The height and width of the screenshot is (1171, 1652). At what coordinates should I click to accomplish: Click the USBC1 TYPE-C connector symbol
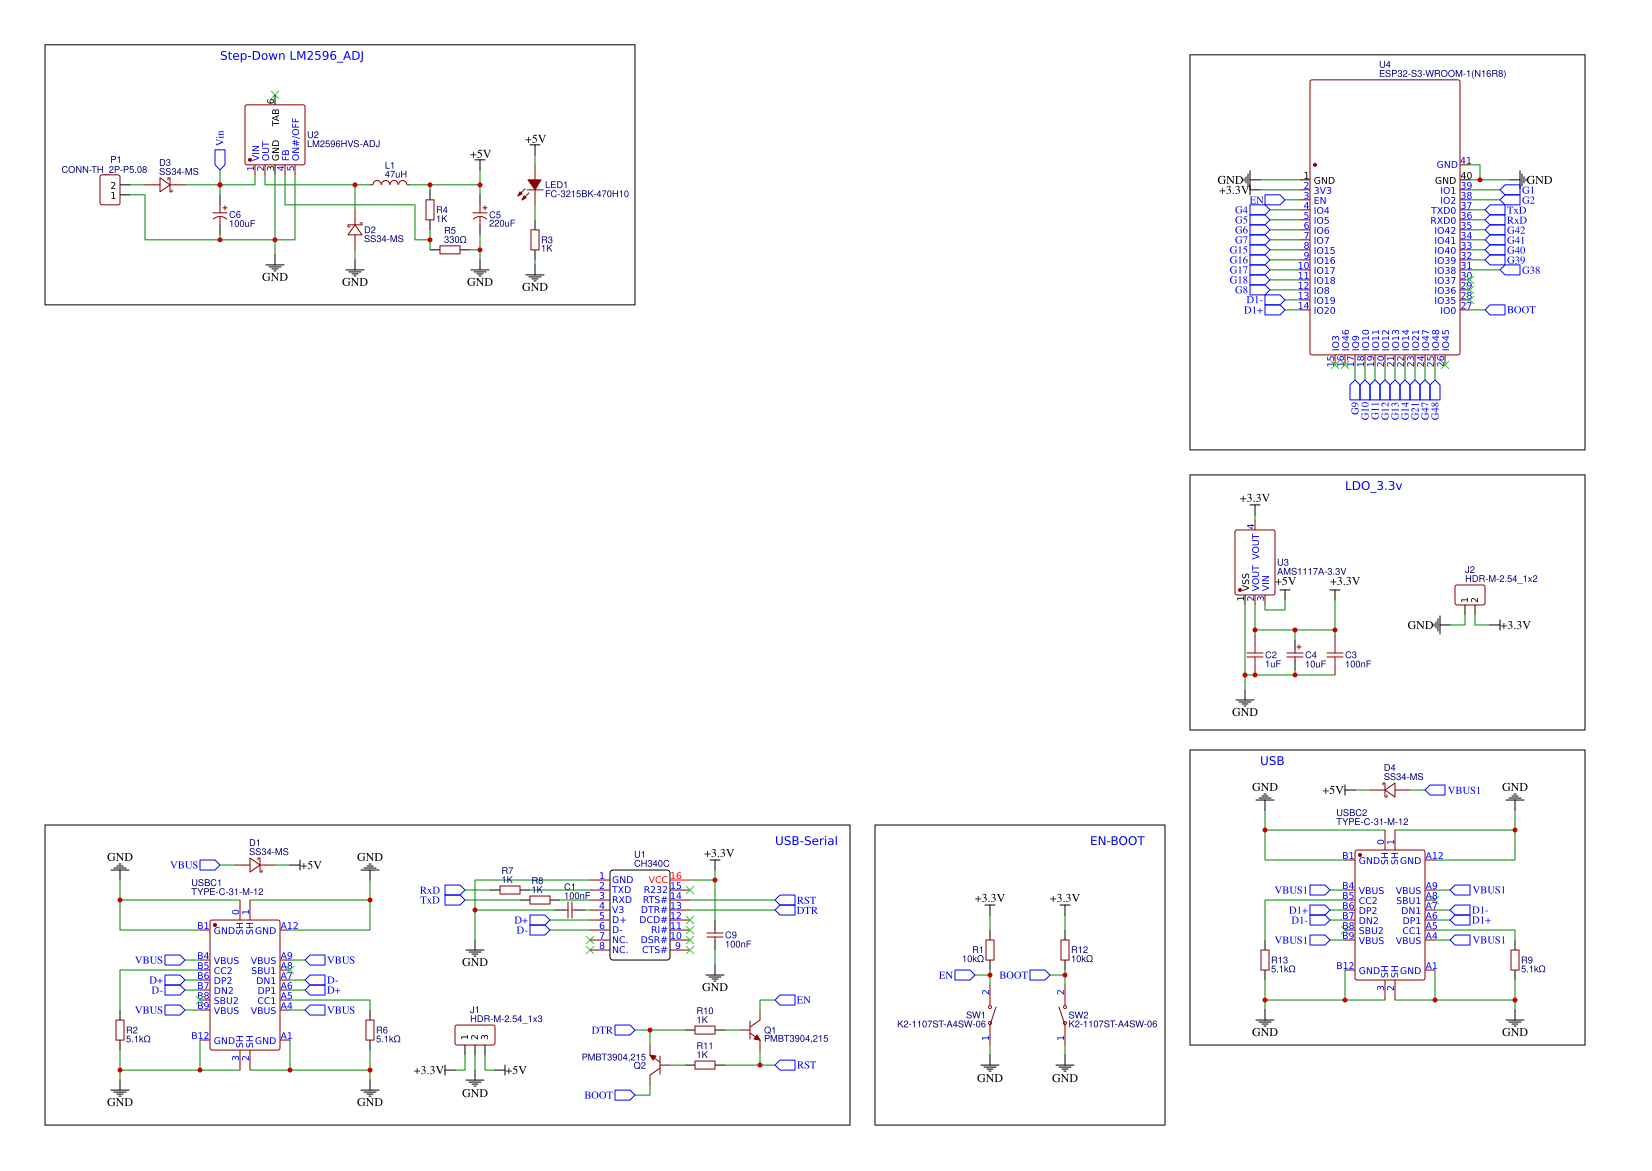click(x=245, y=985)
